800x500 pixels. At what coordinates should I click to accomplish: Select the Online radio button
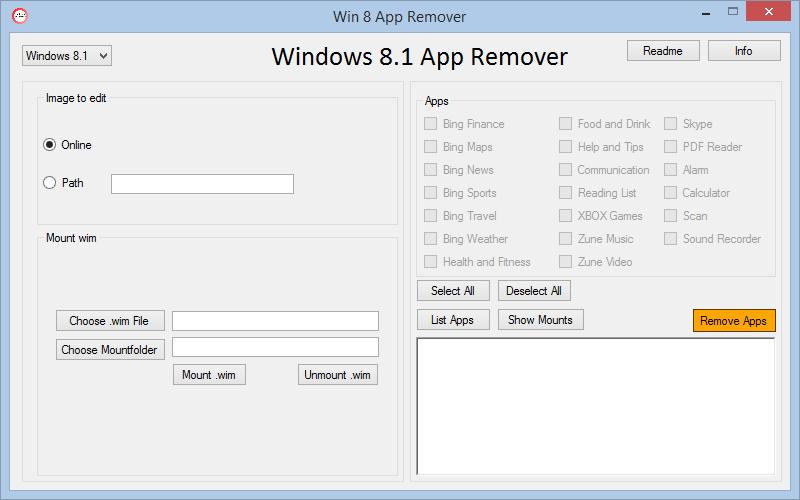pos(49,145)
